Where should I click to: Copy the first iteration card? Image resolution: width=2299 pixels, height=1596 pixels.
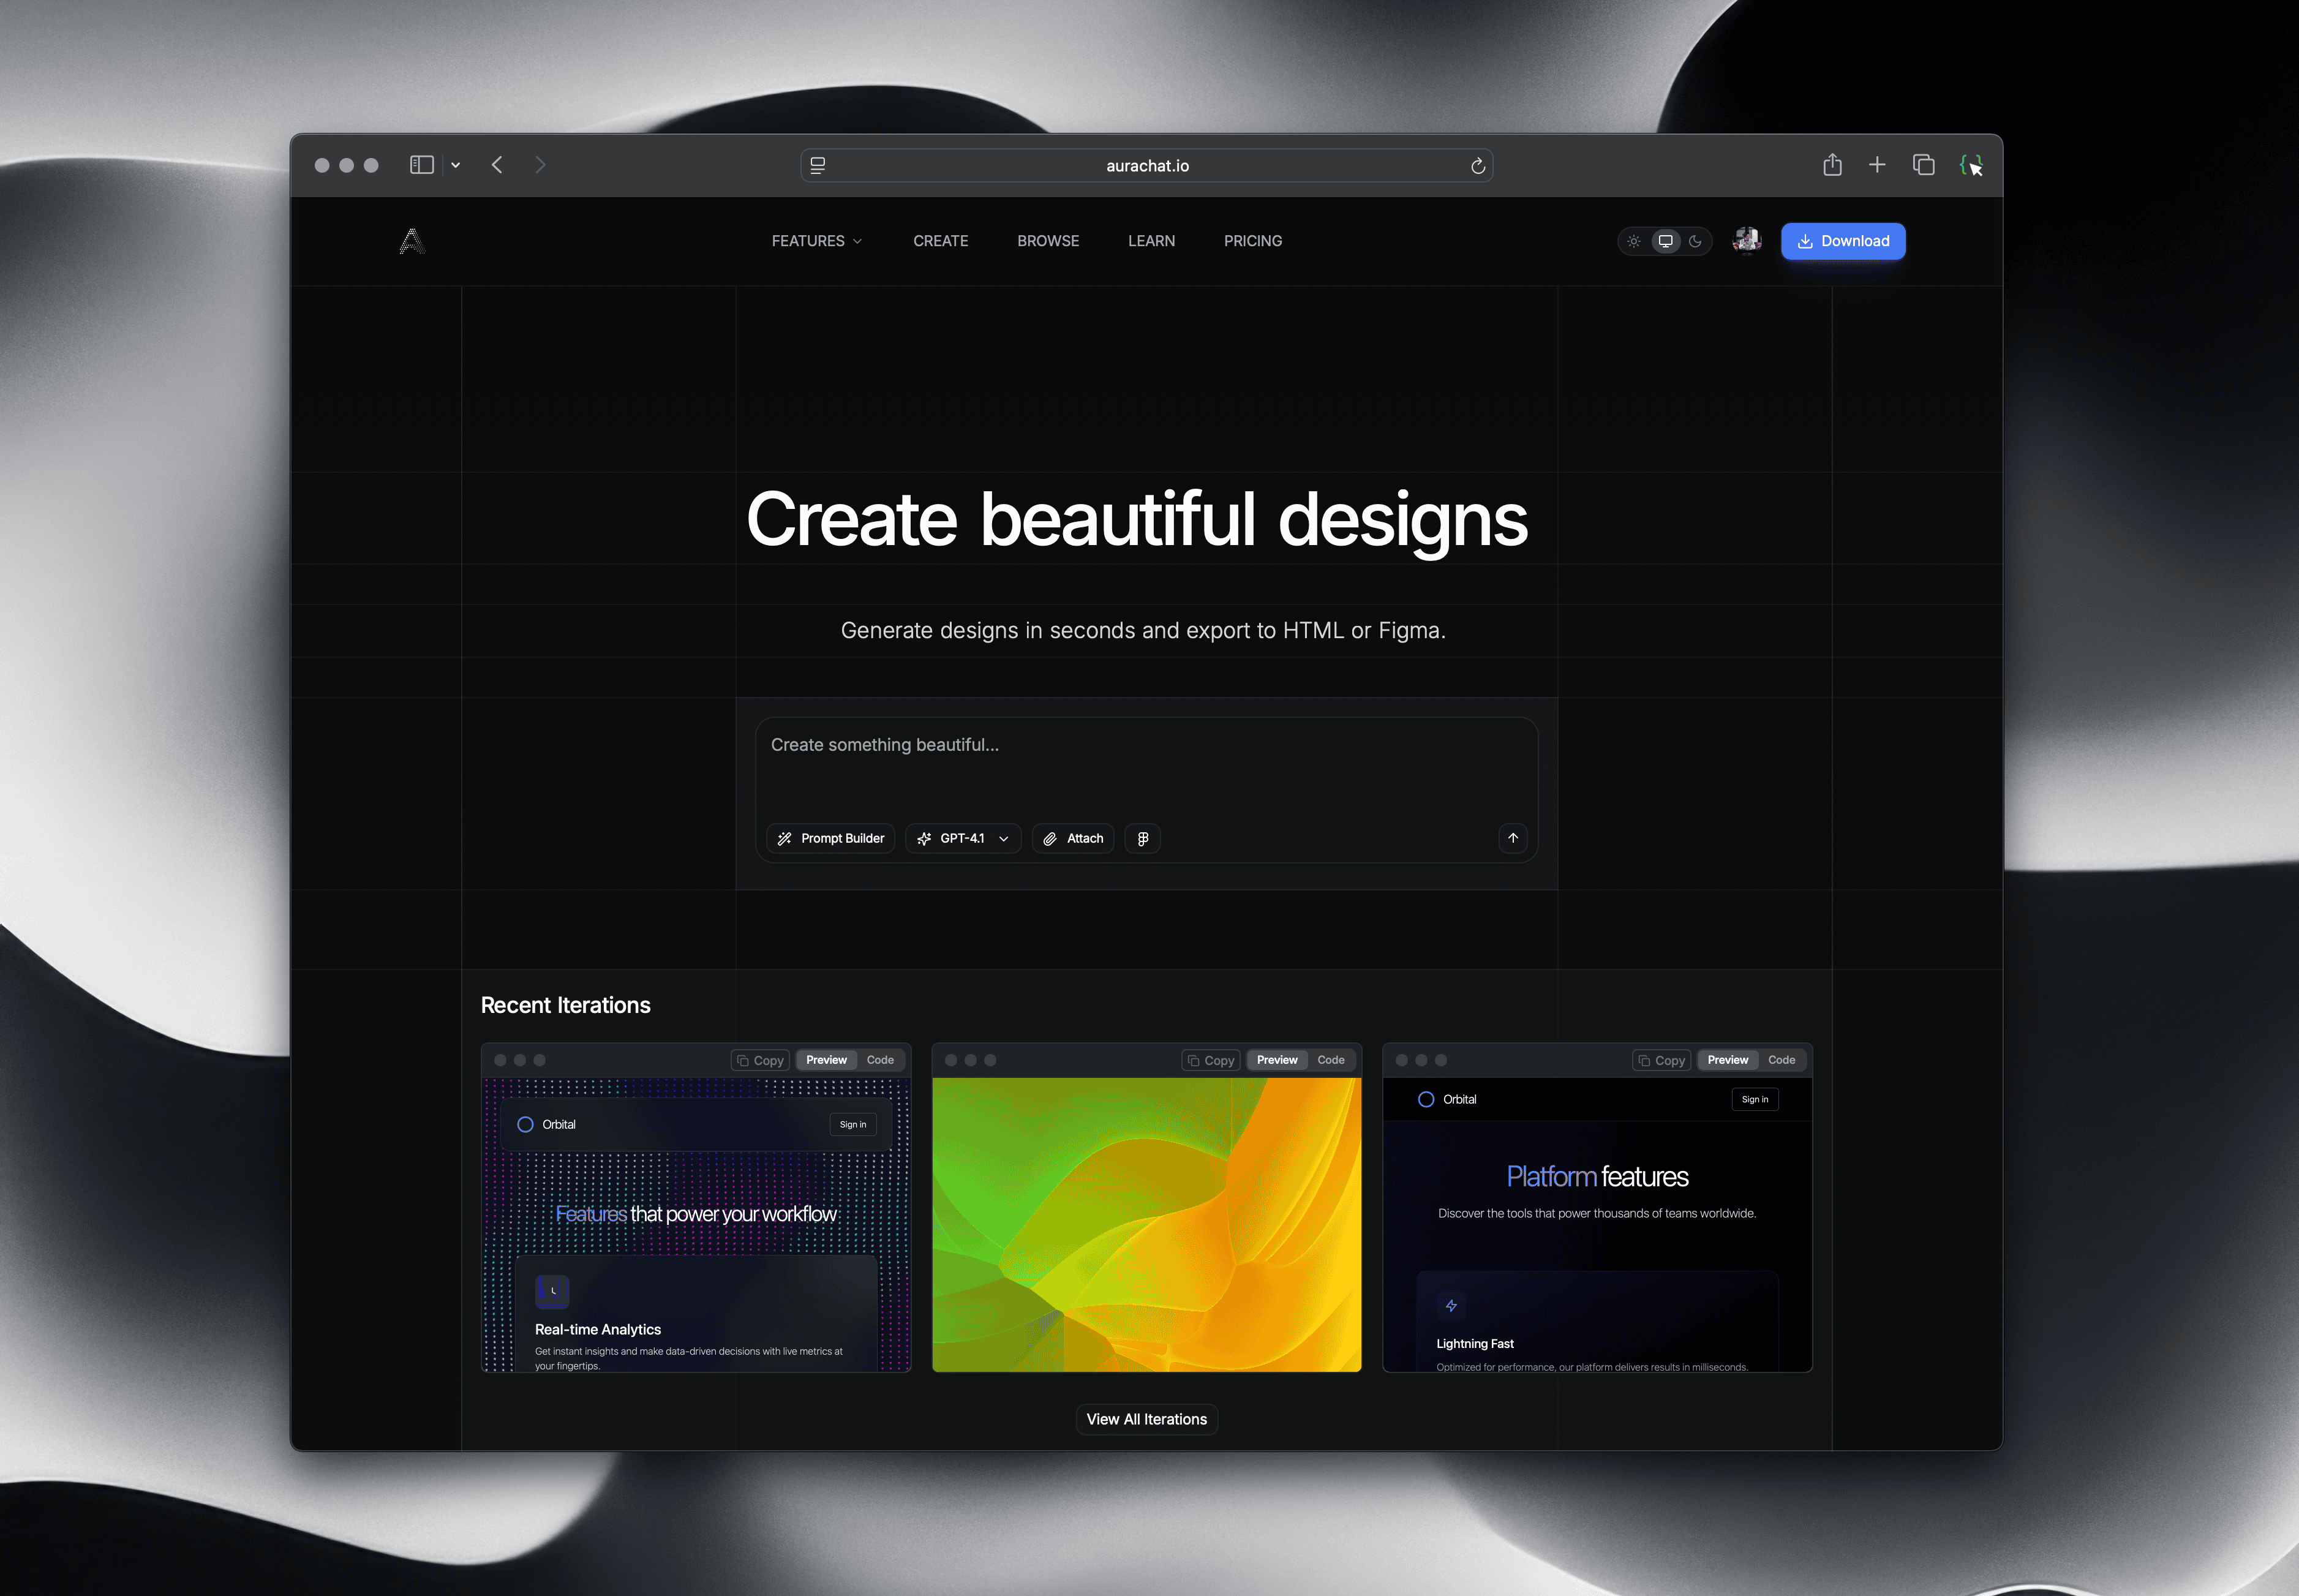(761, 1060)
